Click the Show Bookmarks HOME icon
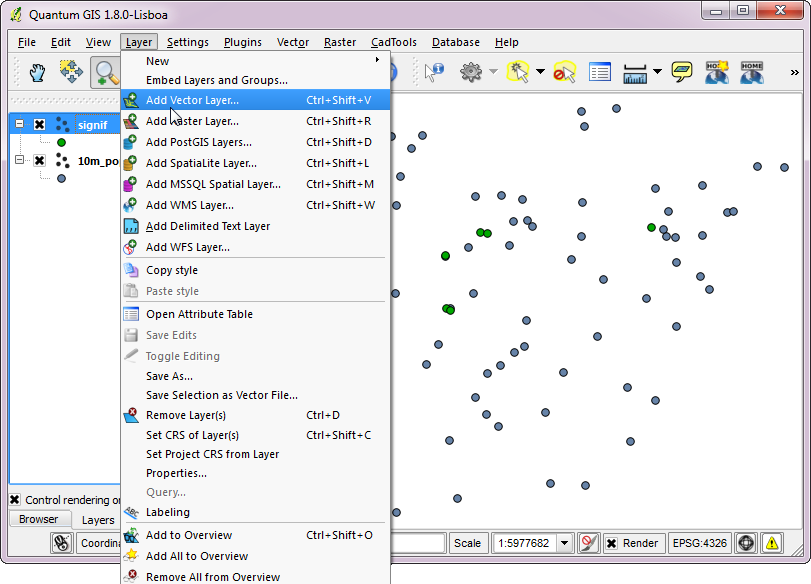Image resolution: width=811 pixels, height=584 pixels. point(752,72)
